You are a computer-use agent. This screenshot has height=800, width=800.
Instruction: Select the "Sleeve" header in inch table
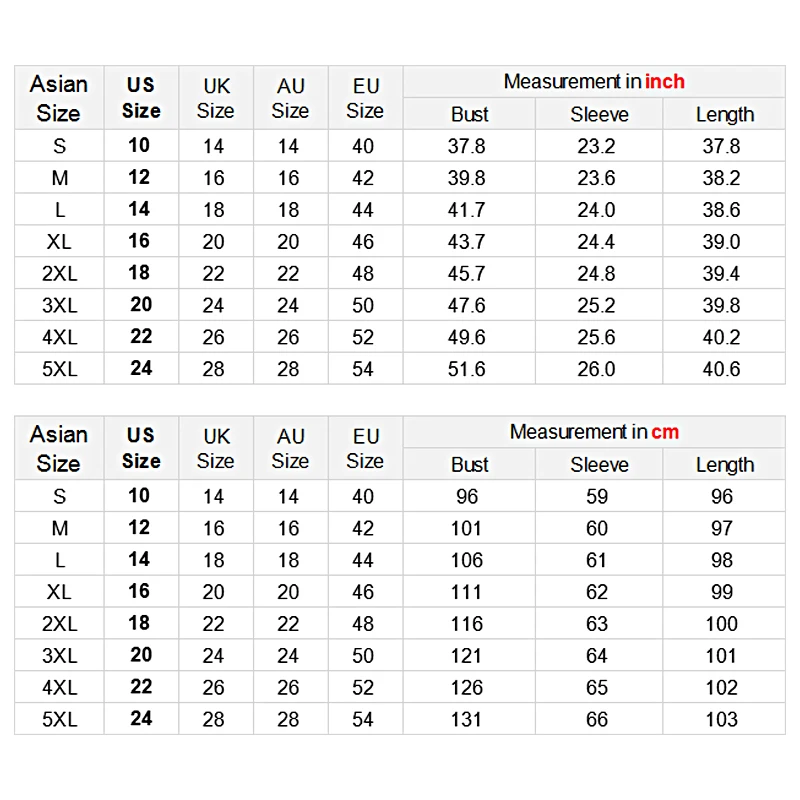click(x=599, y=114)
